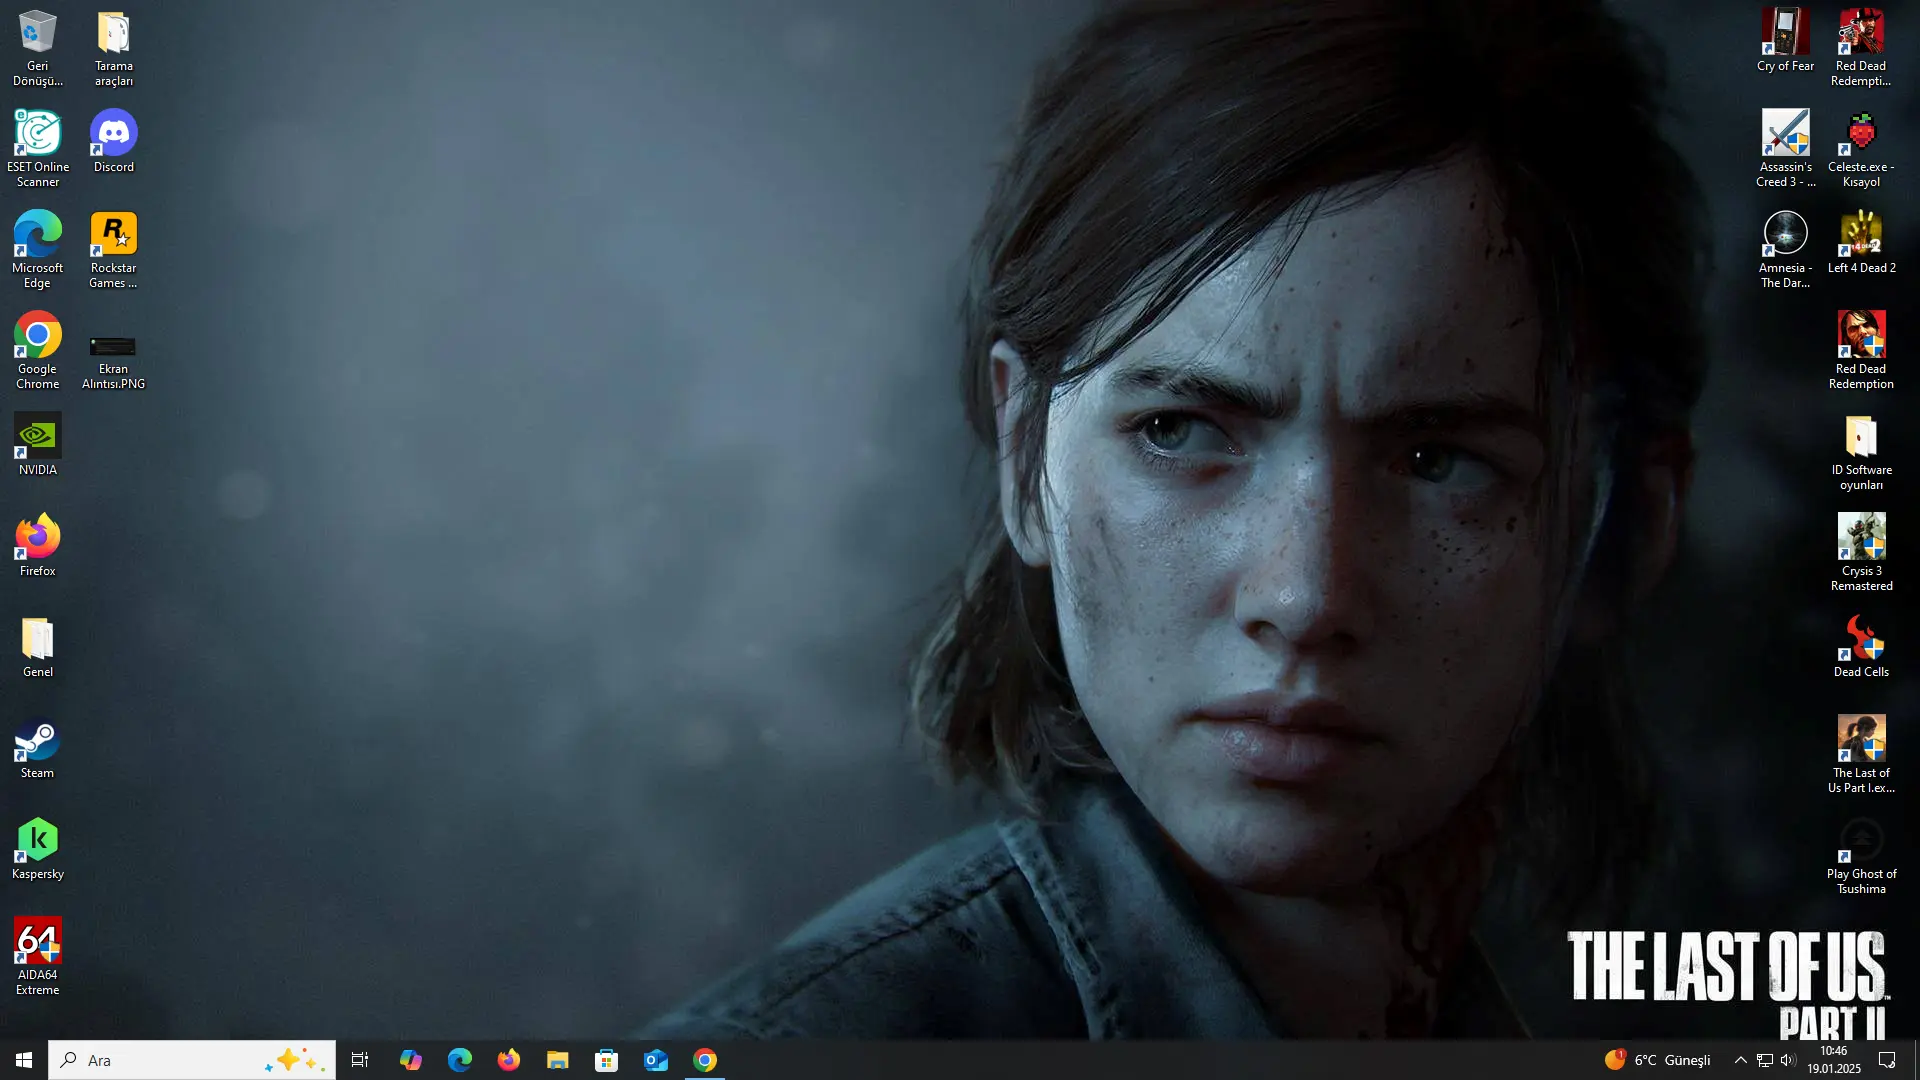
Task: Select the Crysis 3 Remastered shortcut
Action: [x=1861, y=553]
